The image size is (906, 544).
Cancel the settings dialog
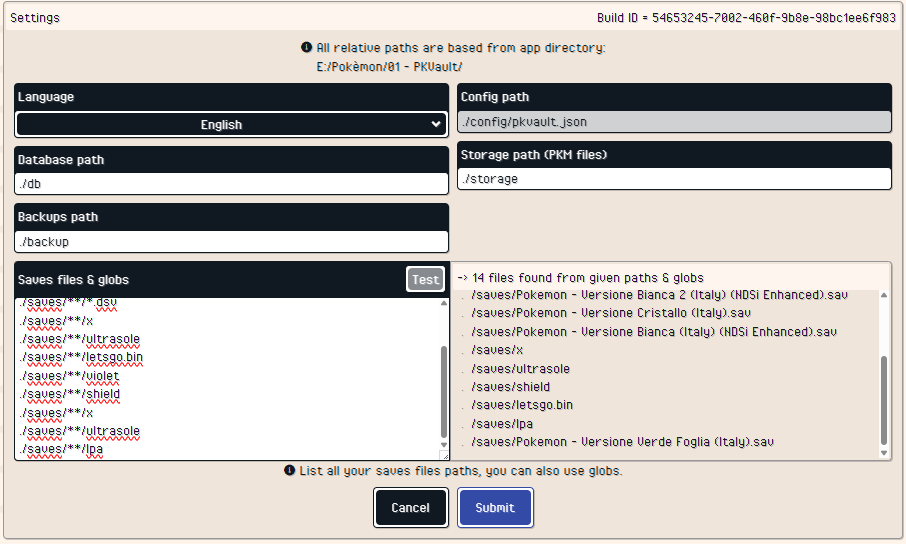[410, 508]
